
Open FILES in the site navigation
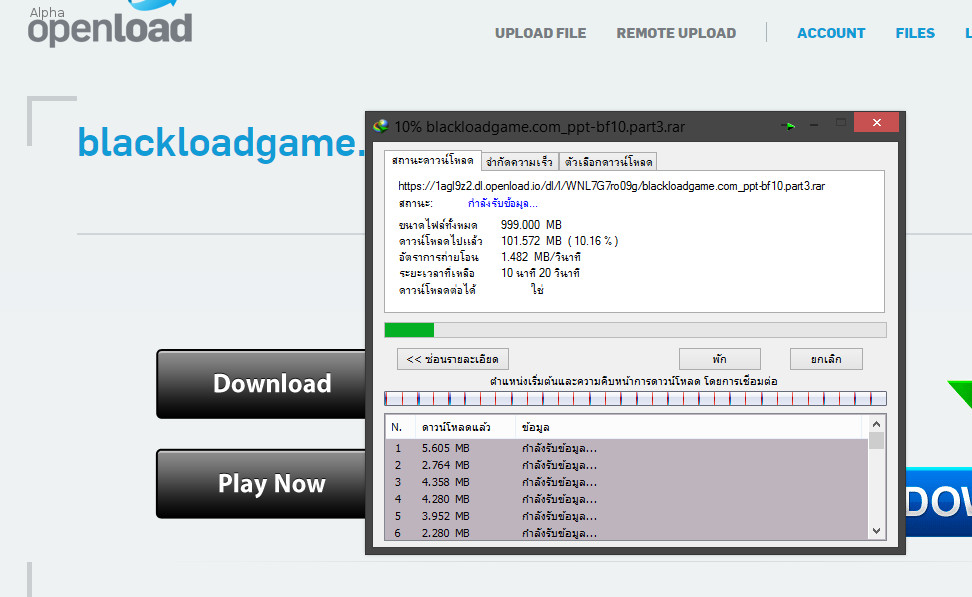(915, 33)
